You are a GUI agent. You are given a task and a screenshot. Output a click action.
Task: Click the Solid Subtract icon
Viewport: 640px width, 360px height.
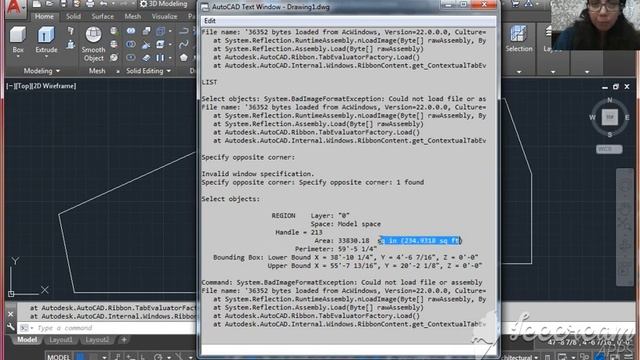point(131,44)
